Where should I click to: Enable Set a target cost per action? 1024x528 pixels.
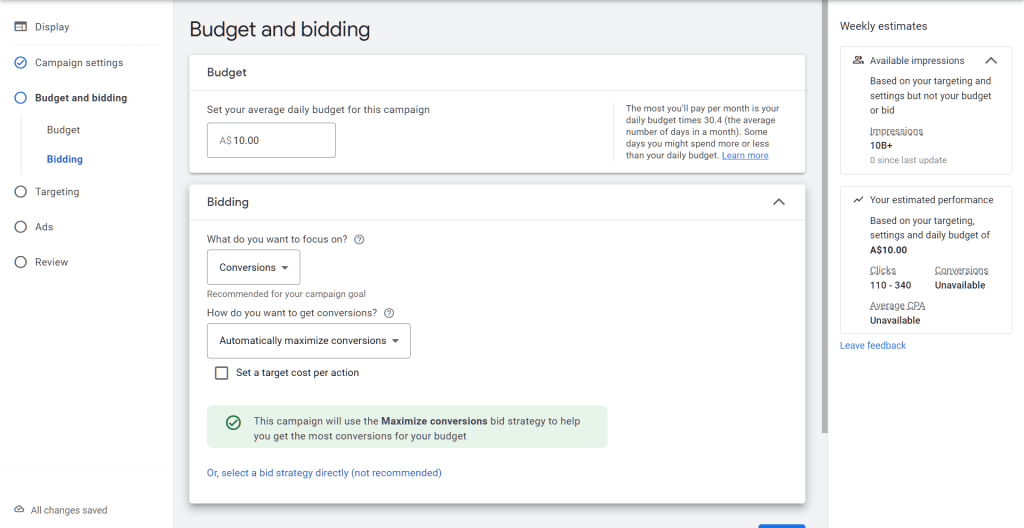pyautogui.click(x=222, y=373)
